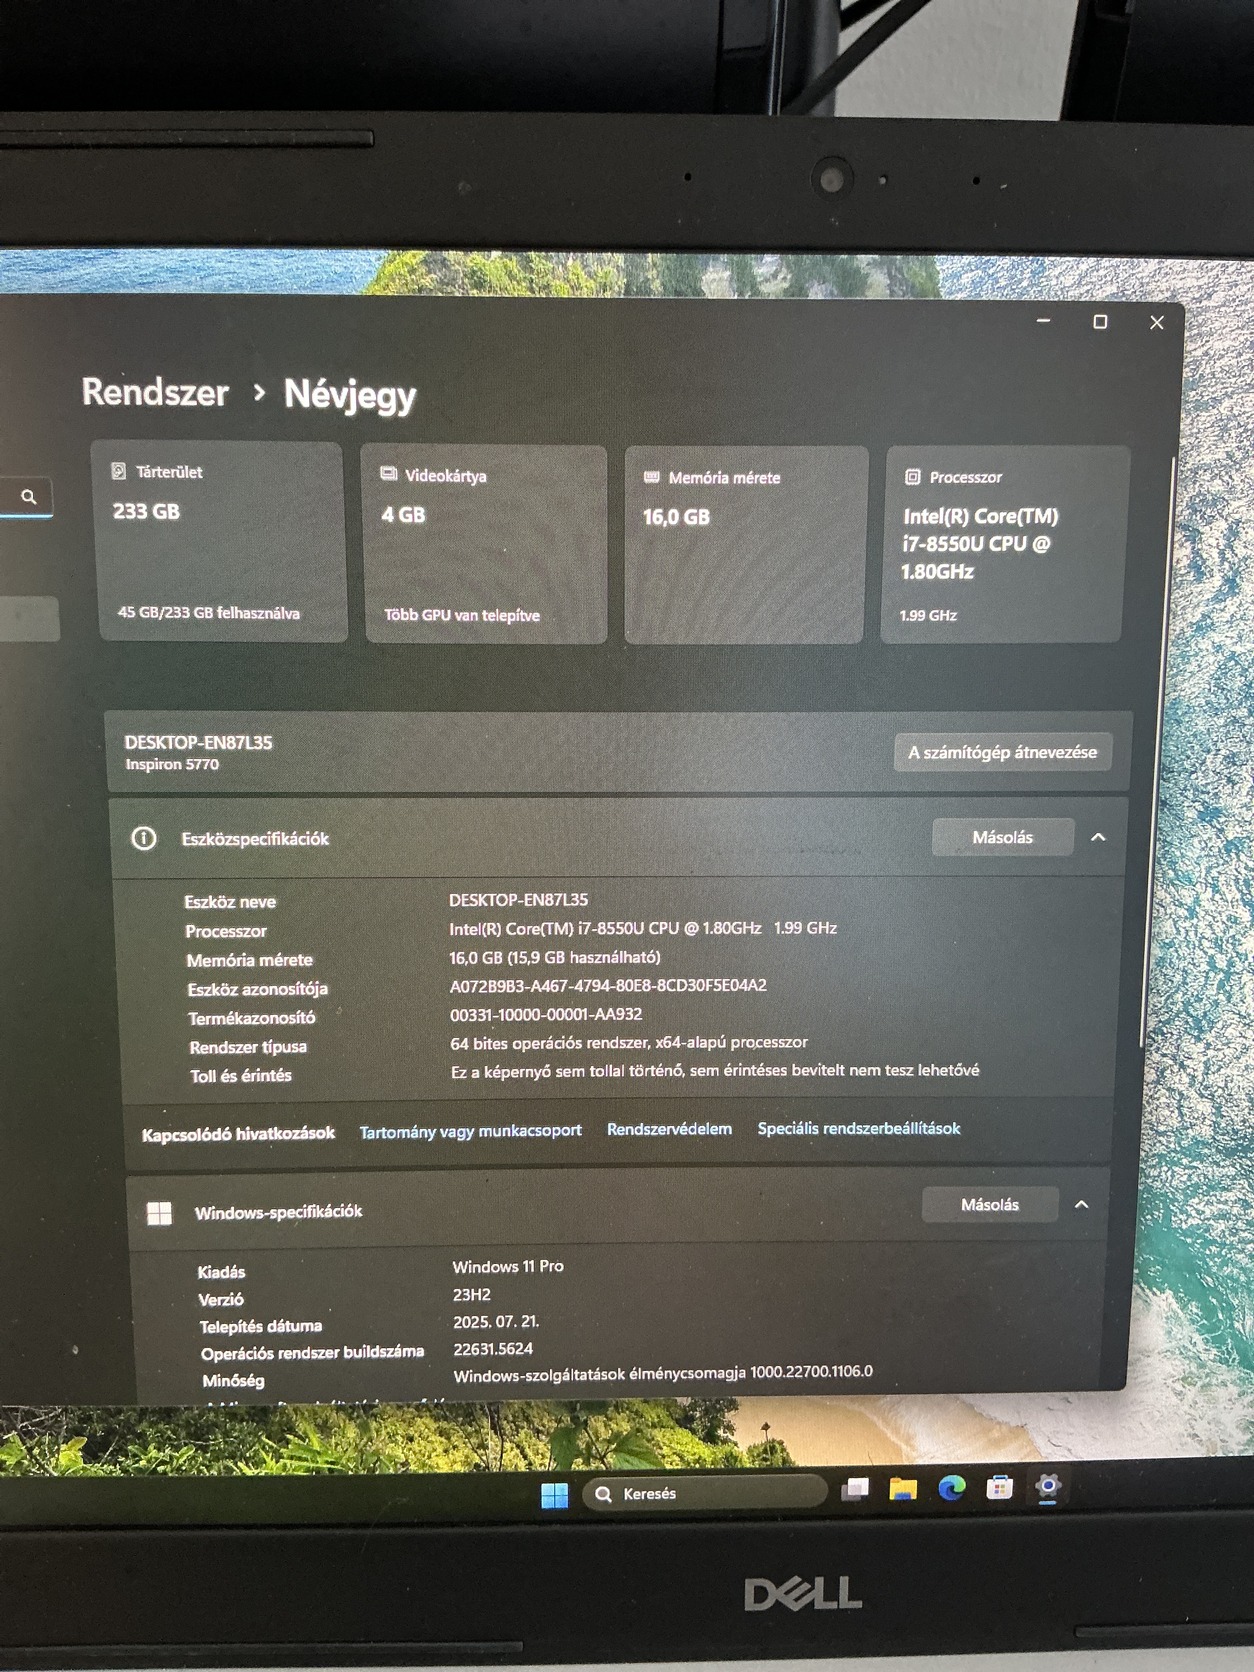Screen dimensions: 1254x1672
Task: Click the Settings gear taskbar icon
Action: (x=1047, y=1487)
